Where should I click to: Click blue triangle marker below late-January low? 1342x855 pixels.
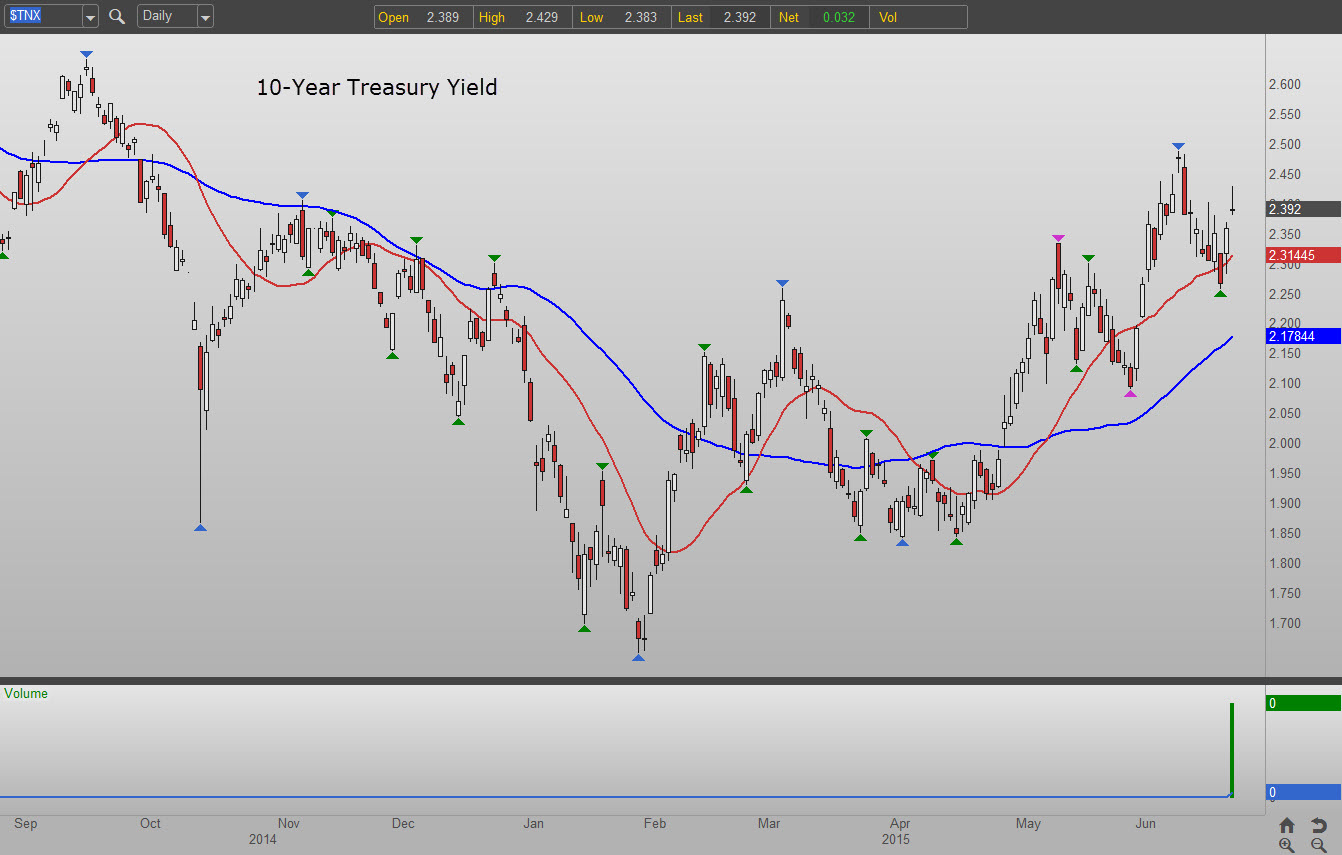[x=640, y=656]
